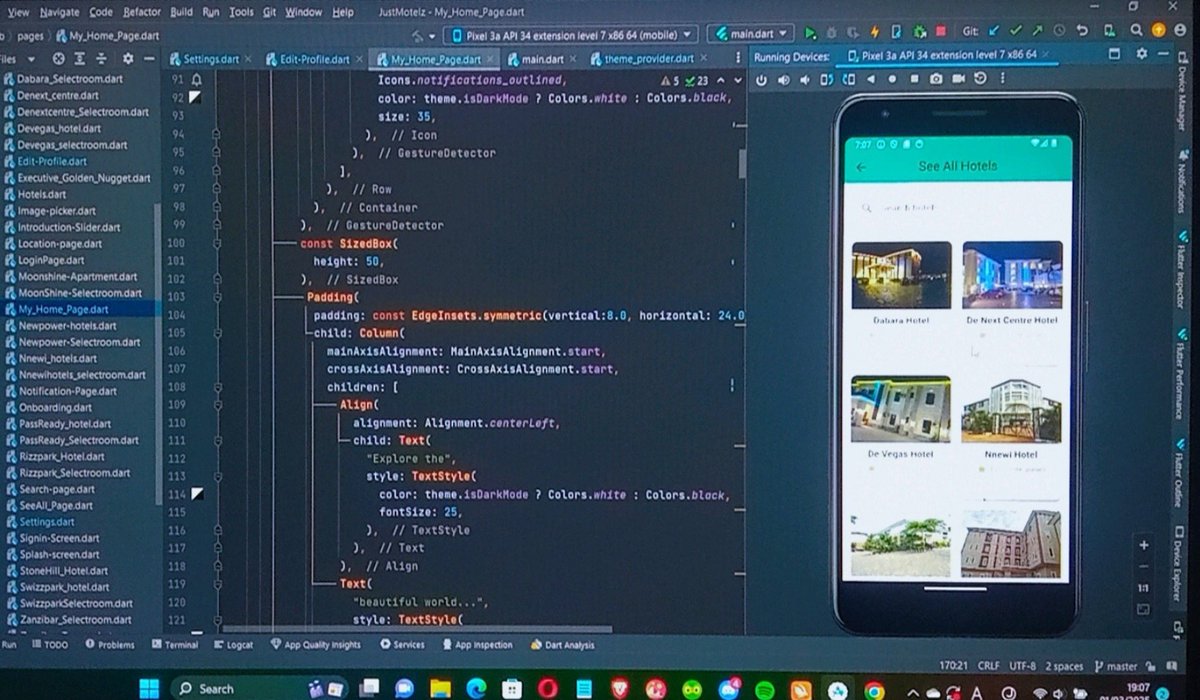
Task: Open the Logcat panel
Action: pyautogui.click(x=233, y=645)
